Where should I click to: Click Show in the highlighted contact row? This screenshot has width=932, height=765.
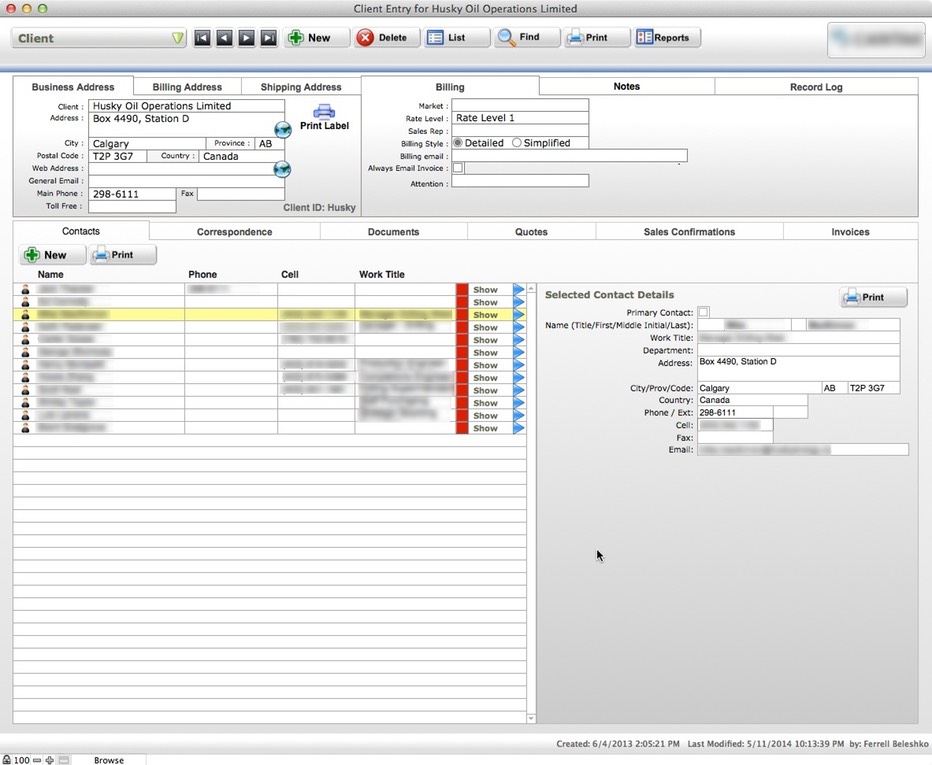coord(486,314)
